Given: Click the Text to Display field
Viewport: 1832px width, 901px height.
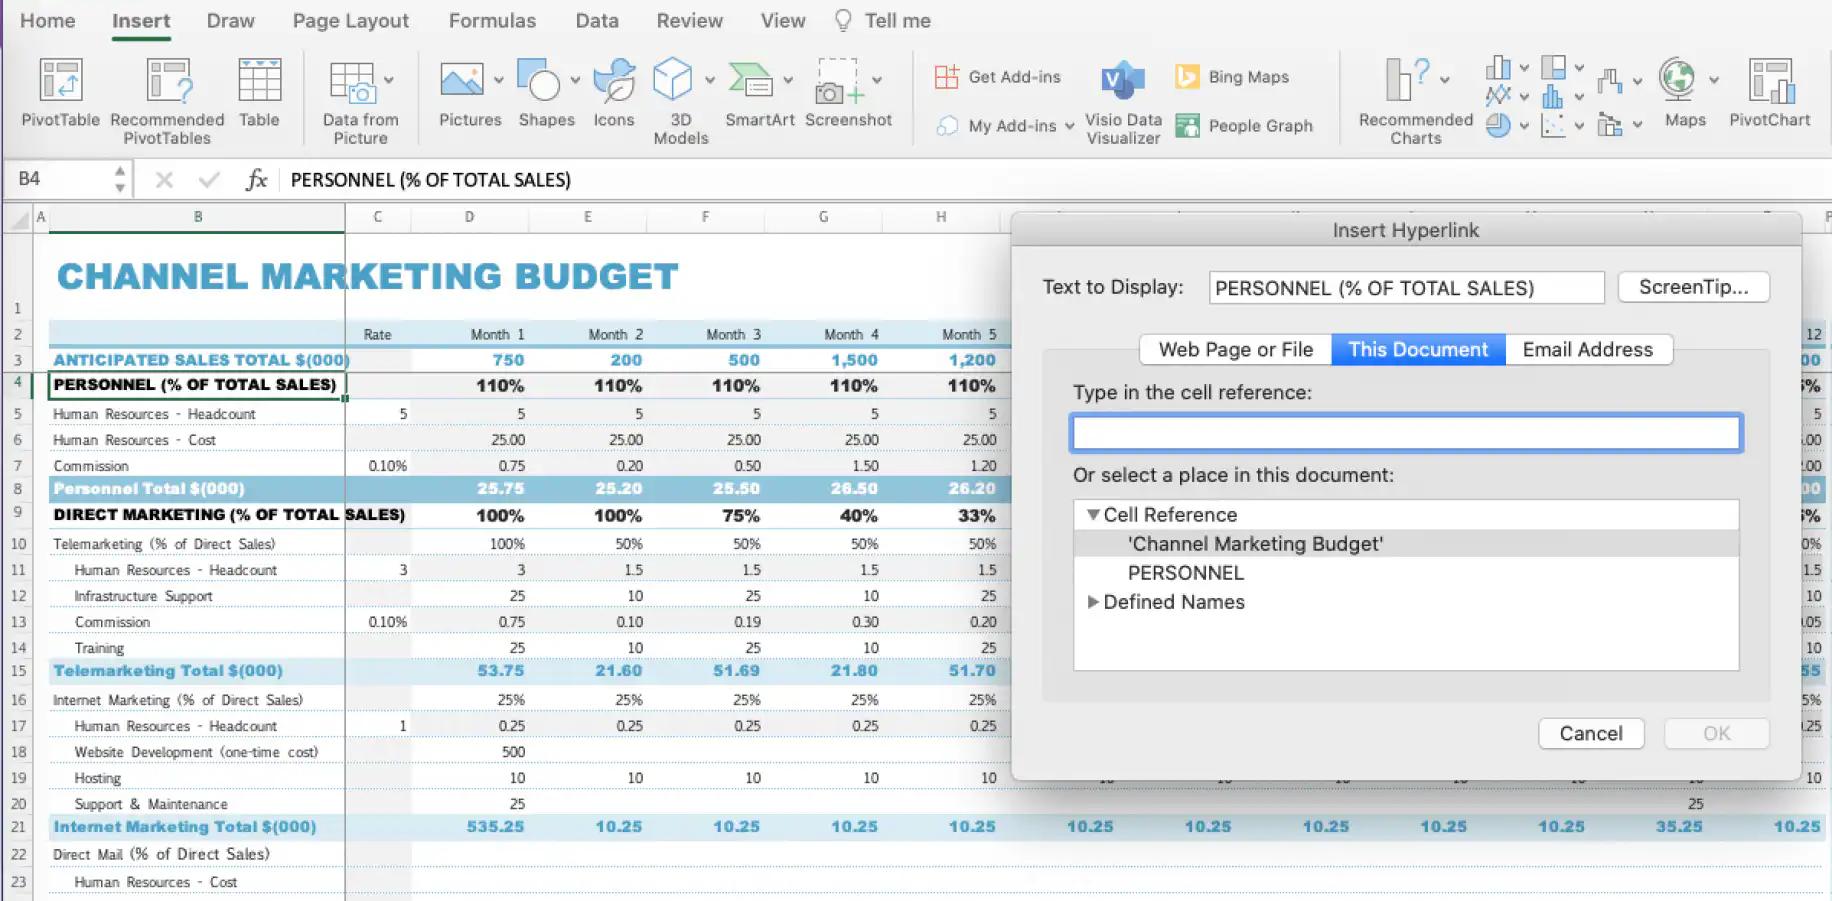Looking at the screenshot, I should pos(1406,288).
